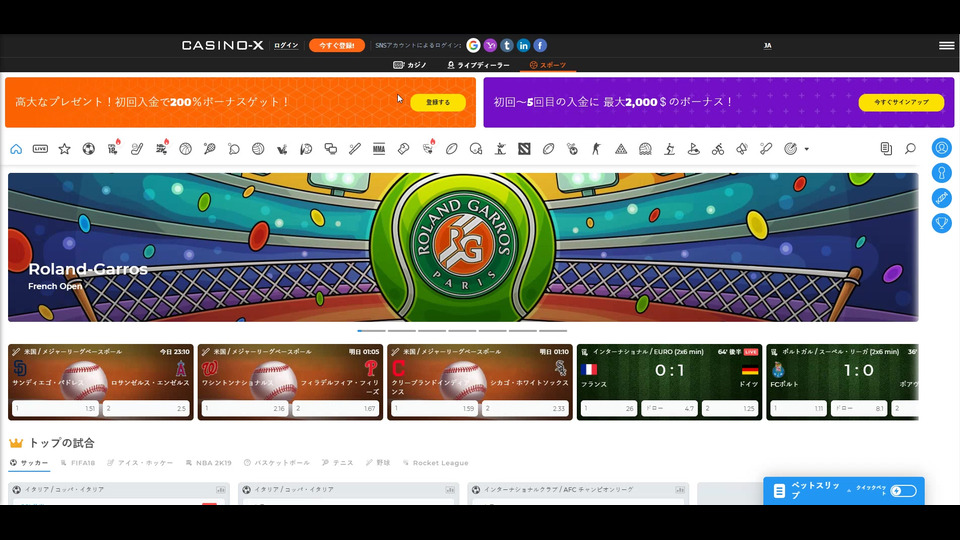Select first carousel slide indicator
The image size is (960, 540).
coord(371,331)
